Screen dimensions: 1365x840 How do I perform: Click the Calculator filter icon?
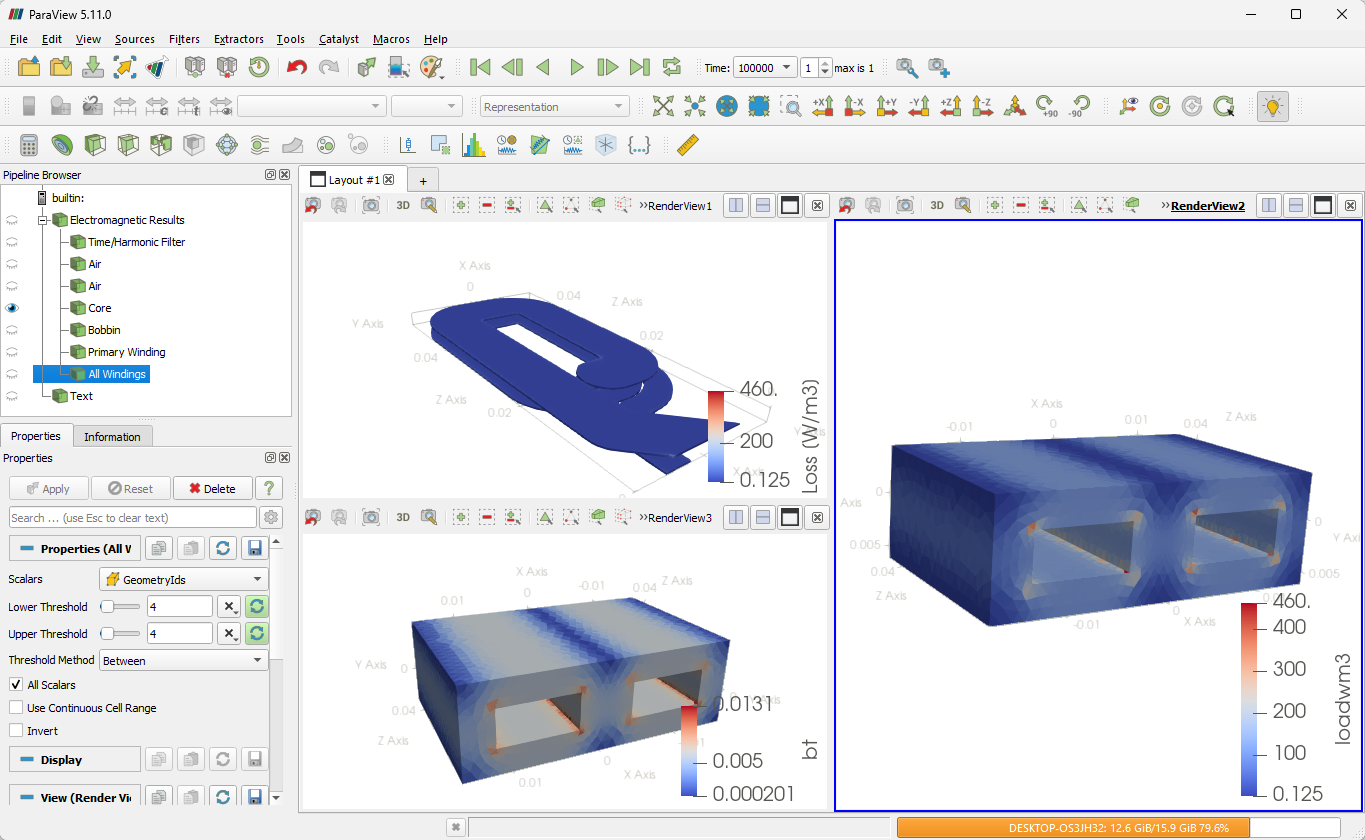[29, 145]
